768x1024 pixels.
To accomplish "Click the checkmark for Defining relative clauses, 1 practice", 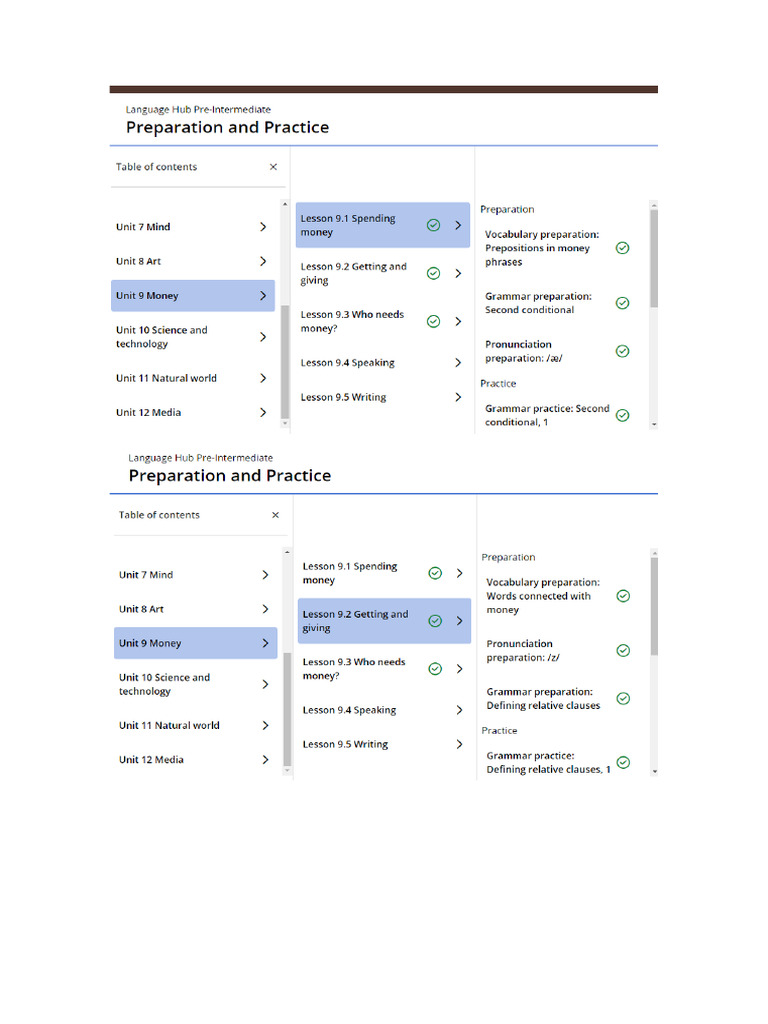I will 623,762.
